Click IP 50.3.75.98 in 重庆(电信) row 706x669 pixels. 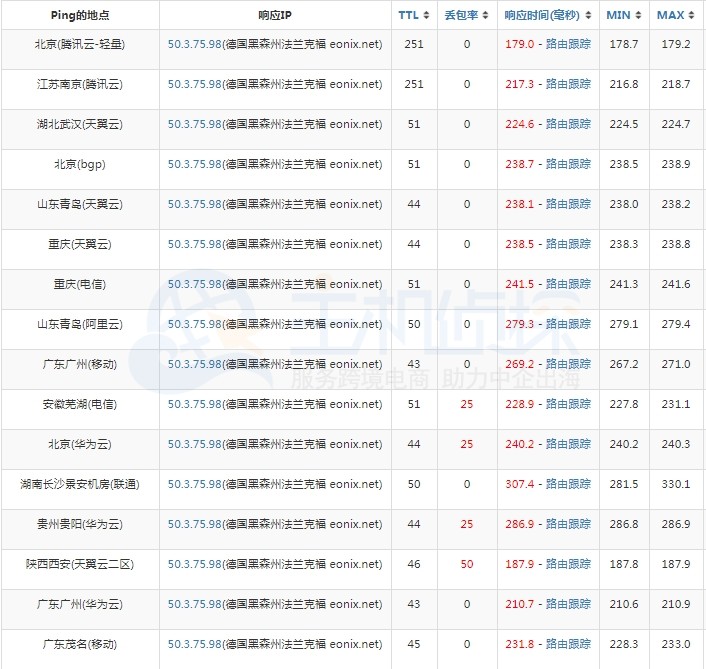[195, 285]
